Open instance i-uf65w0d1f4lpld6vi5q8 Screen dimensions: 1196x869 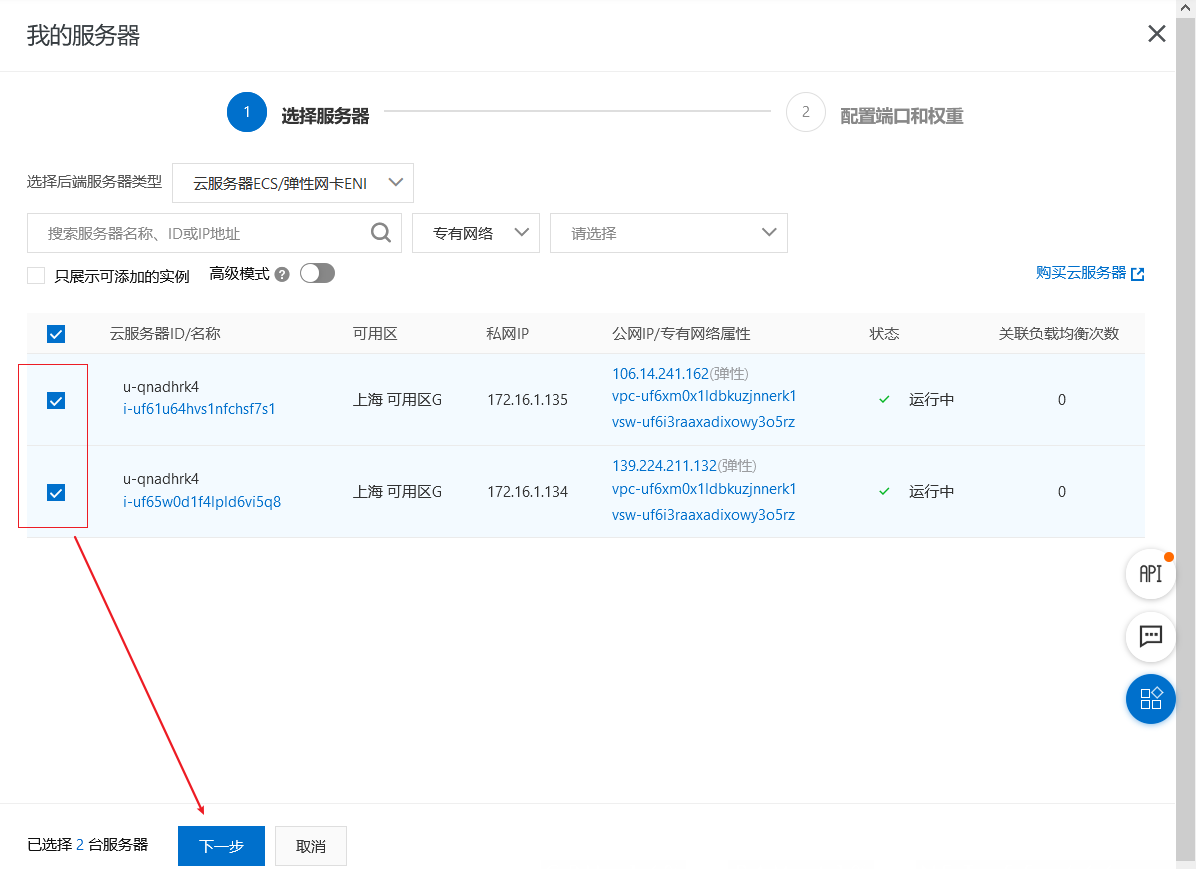tap(202, 501)
